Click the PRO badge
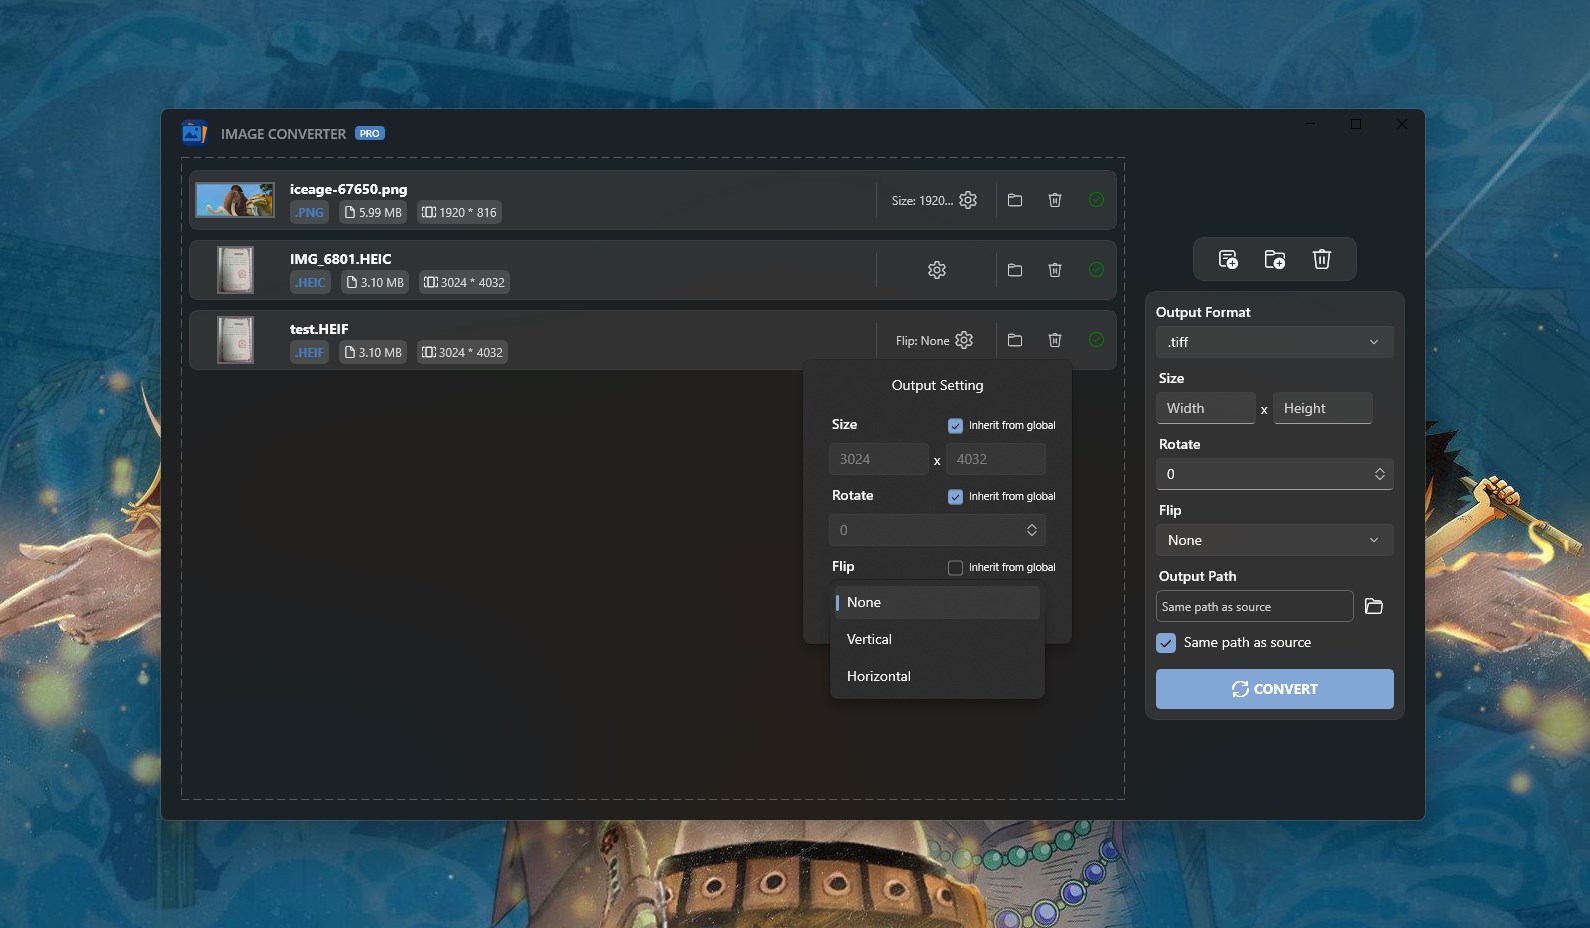 point(370,133)
